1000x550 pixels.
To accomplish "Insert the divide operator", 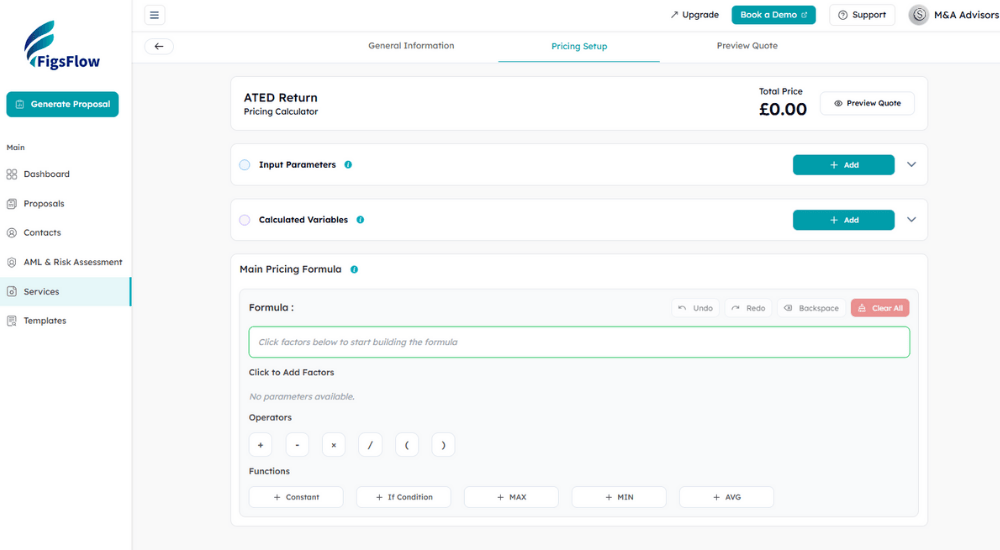I will pos(370,445).
